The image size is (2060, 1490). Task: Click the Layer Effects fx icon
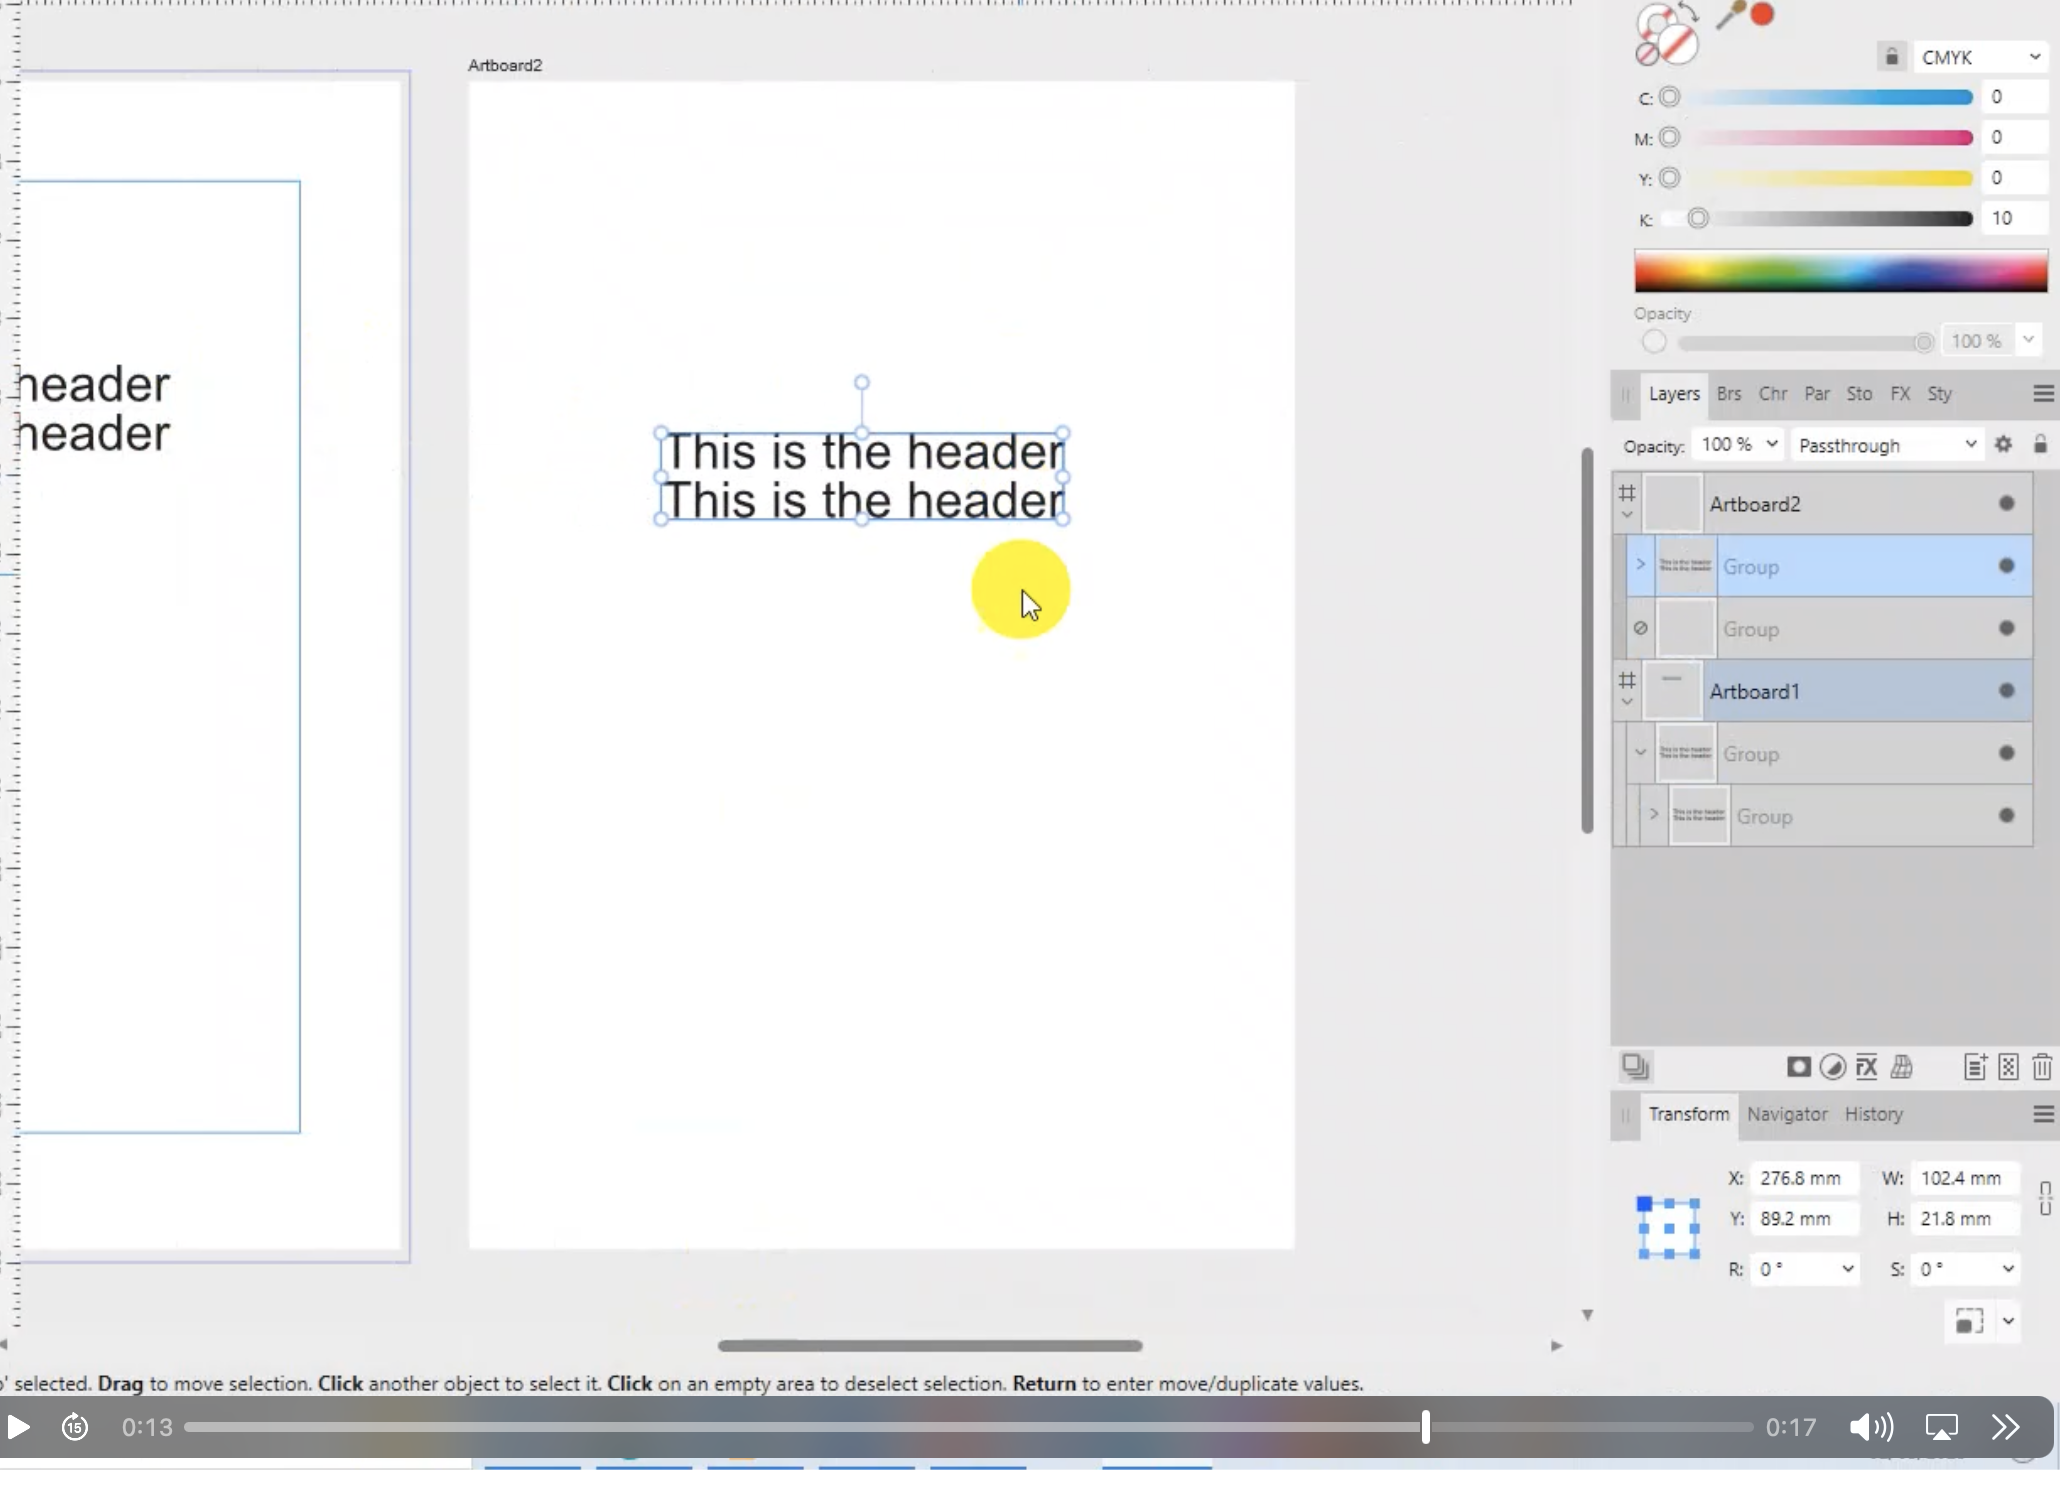coord(1866,1067)
